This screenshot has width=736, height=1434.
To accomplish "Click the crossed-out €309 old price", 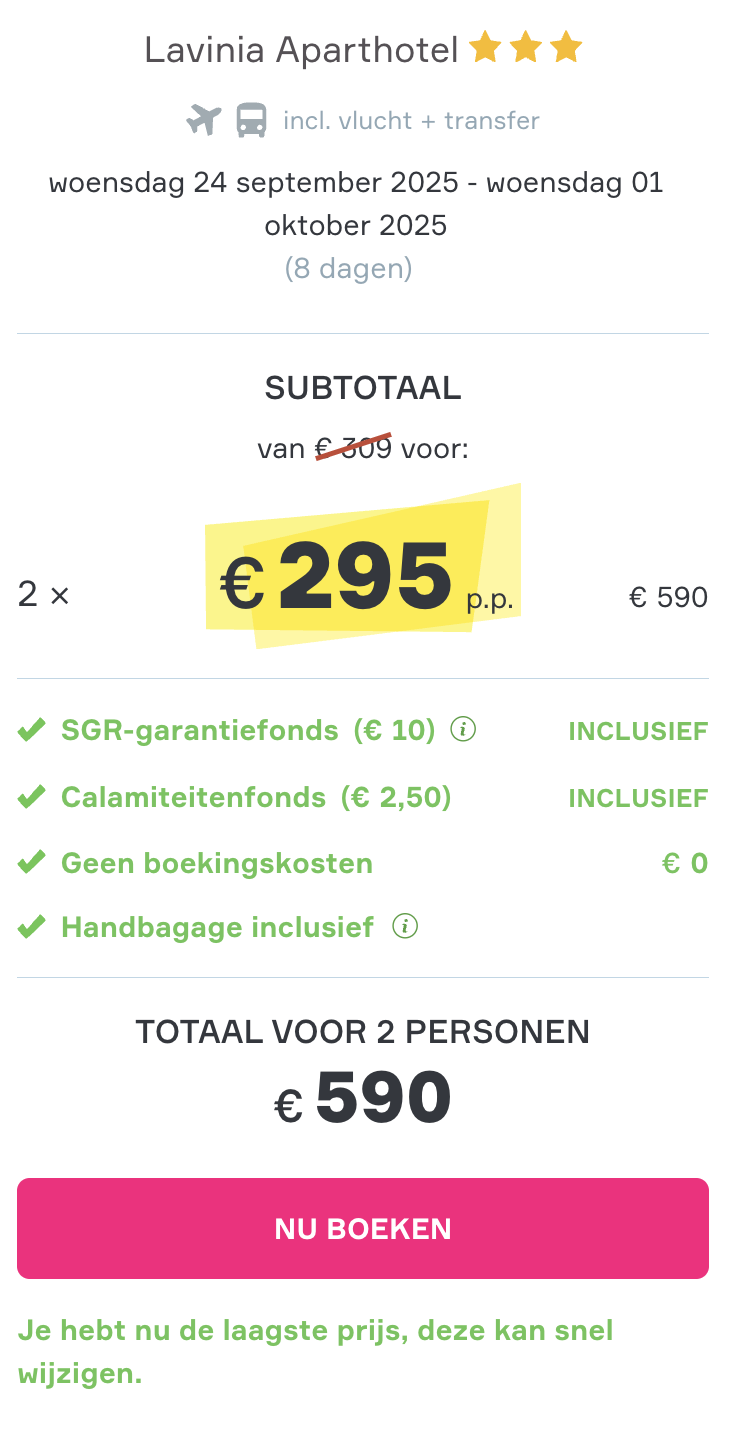I will 354,447.
